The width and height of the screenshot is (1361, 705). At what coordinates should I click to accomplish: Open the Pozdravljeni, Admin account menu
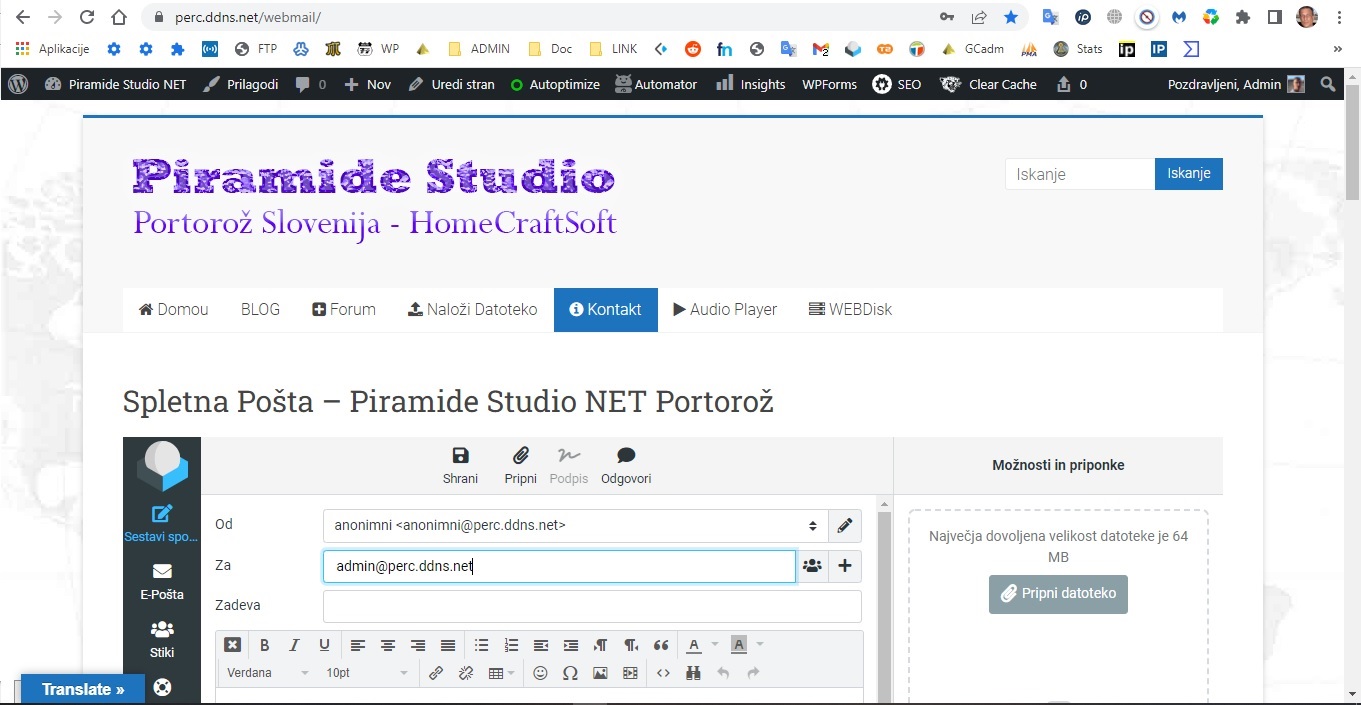1236,84
